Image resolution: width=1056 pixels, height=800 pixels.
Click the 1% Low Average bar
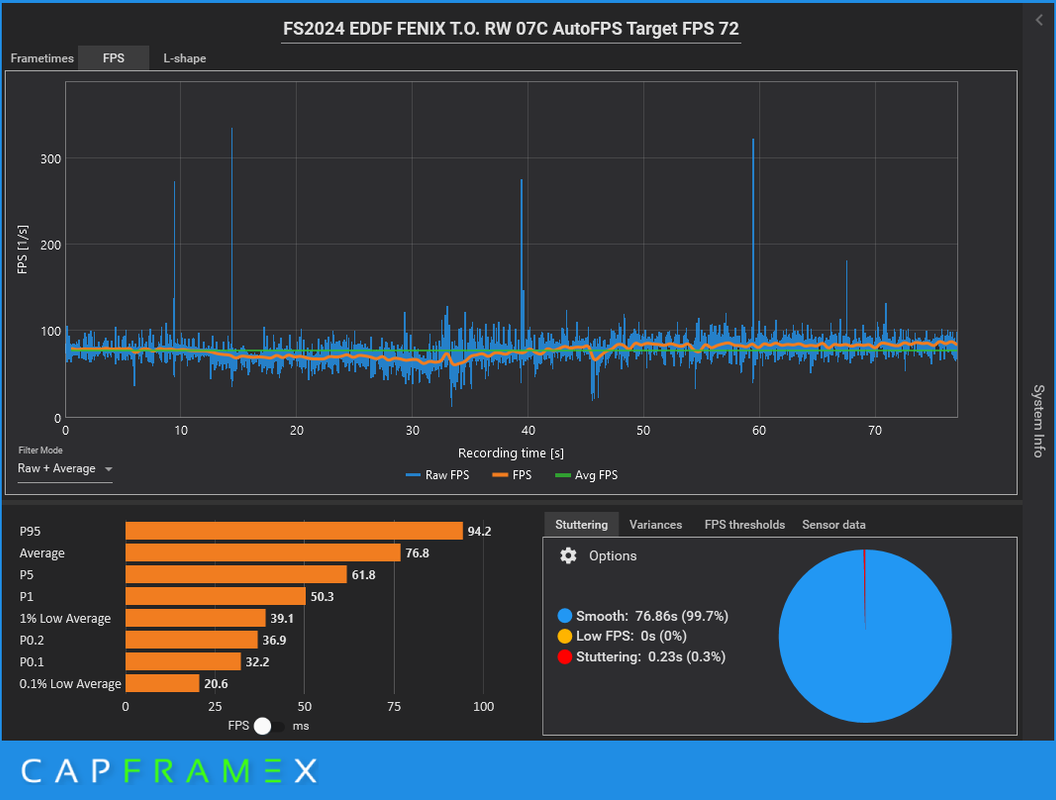tap(195, 618)
